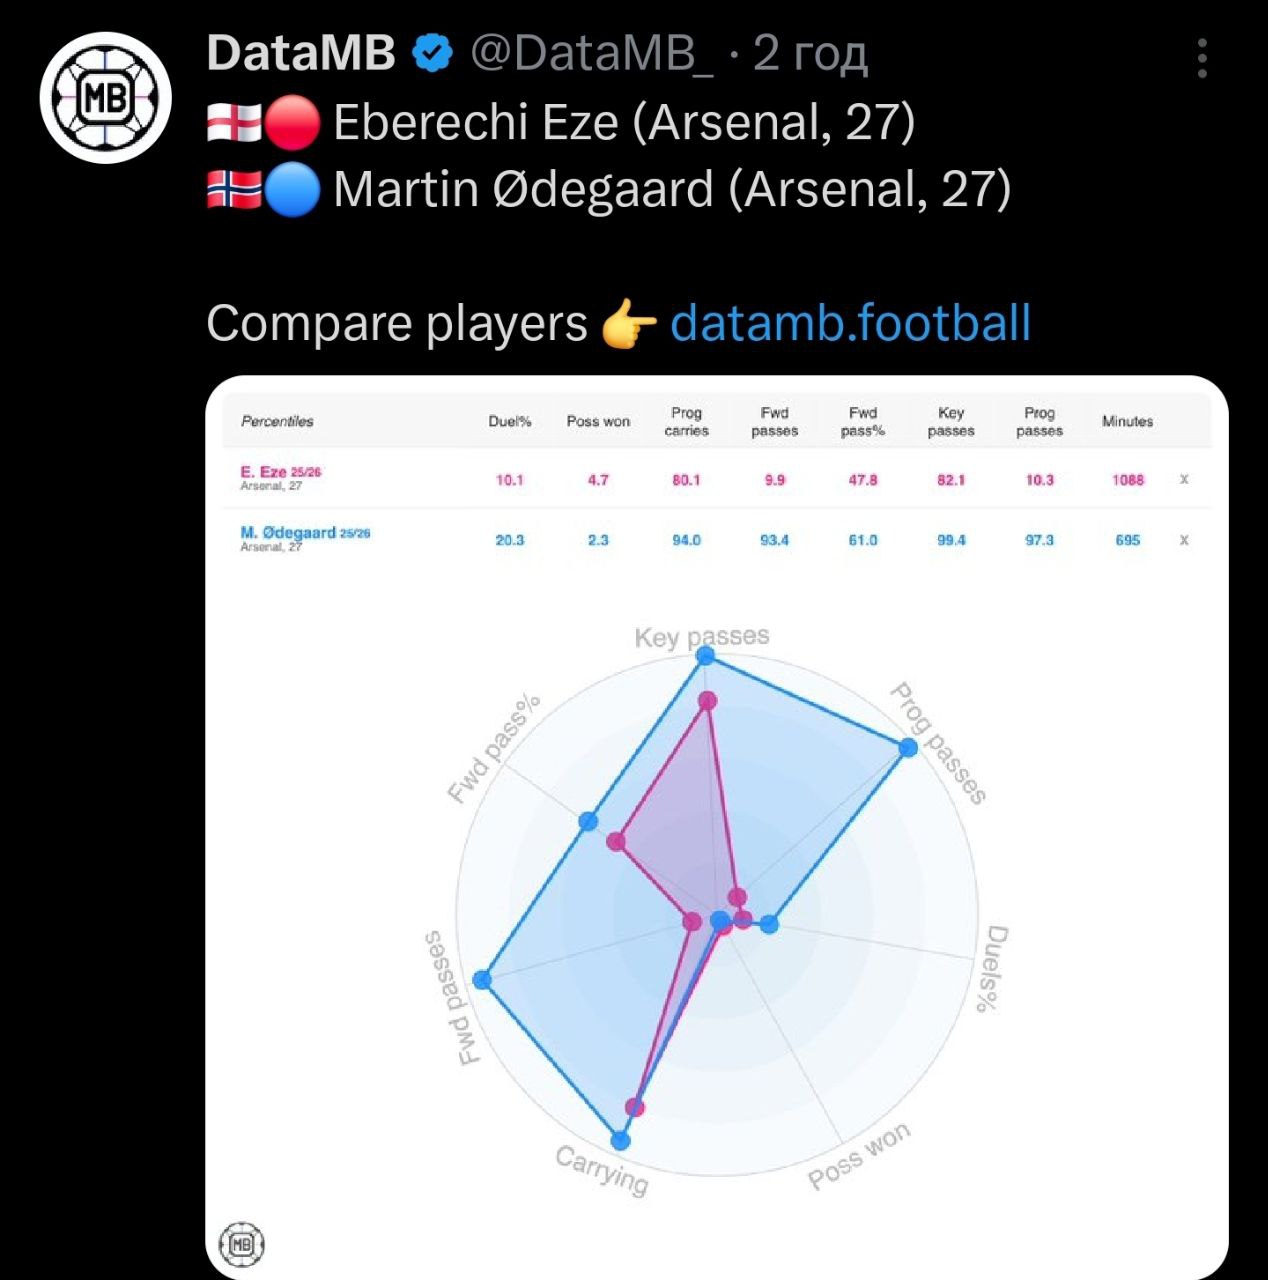This screenshot has height=1280, width=1268.
Task: Remove E. Eze row with its x
Action: click(1184, 479)
